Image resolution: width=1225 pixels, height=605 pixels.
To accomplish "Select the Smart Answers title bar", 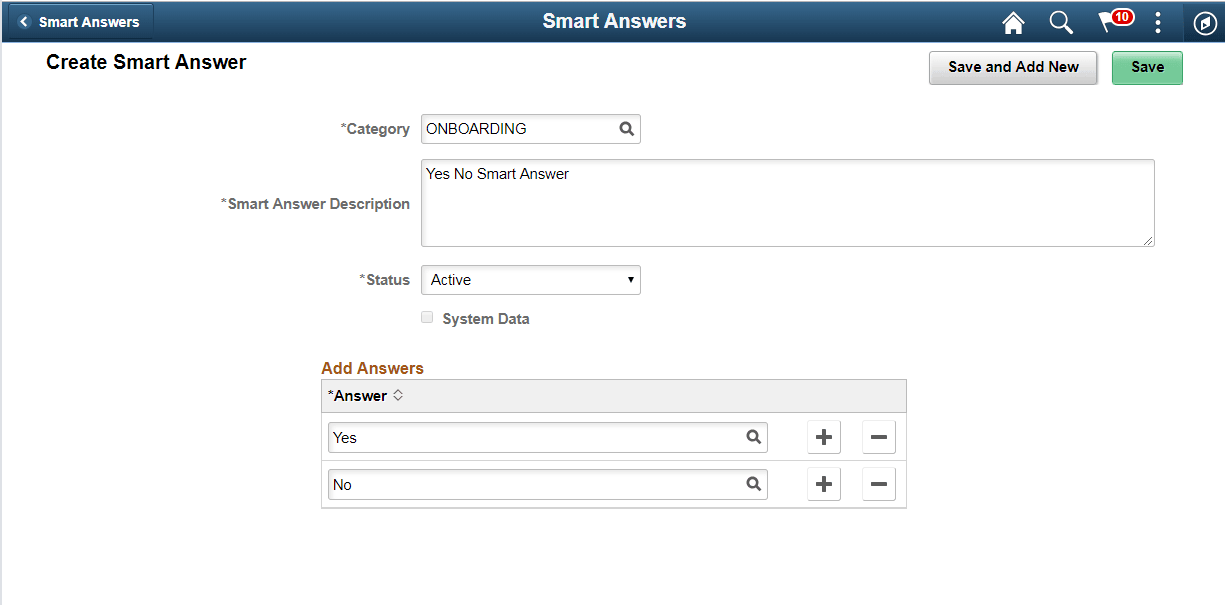I will (x=613, y=20).
